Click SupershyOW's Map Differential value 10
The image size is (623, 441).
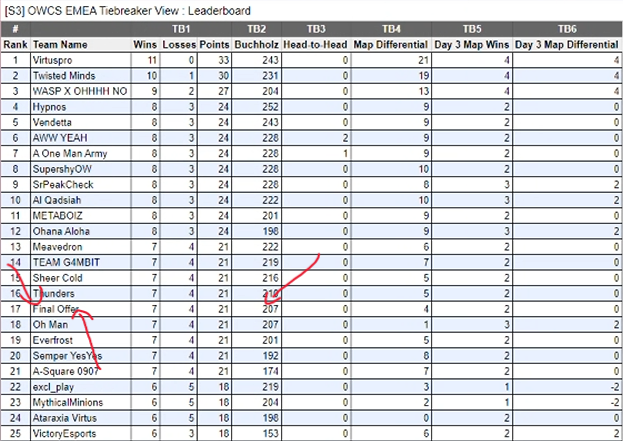[x=424, y=169]
